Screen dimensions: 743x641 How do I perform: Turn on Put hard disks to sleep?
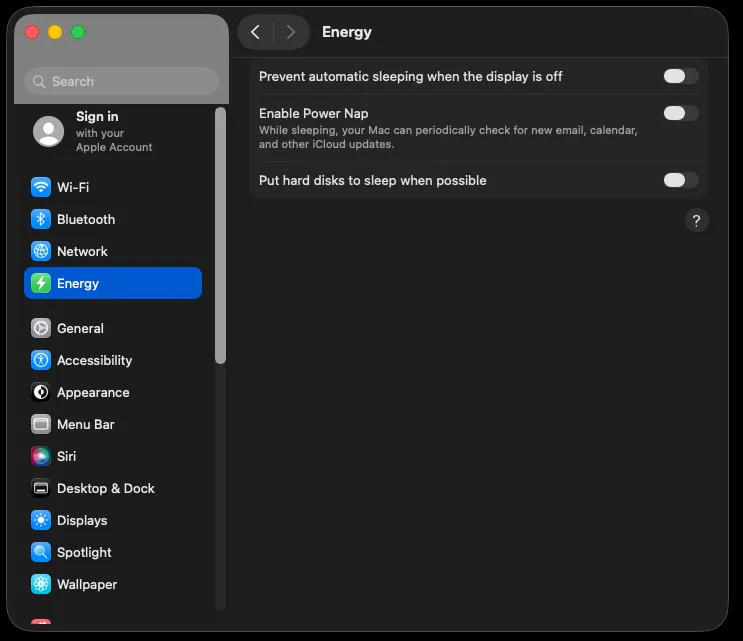pyautogui.click(x=680, y=180)
